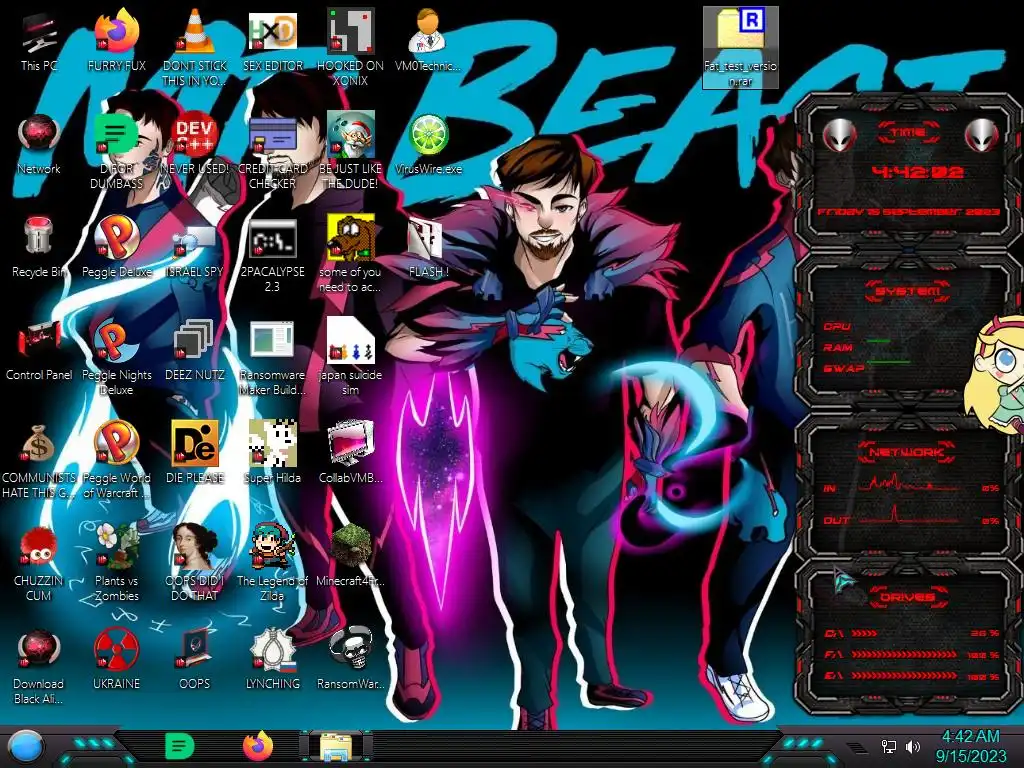This screenshot has height=768, width=1024.
Task: Open CREDIT CARD CHECKER shortcut
Action: click(x=273, y=150)
